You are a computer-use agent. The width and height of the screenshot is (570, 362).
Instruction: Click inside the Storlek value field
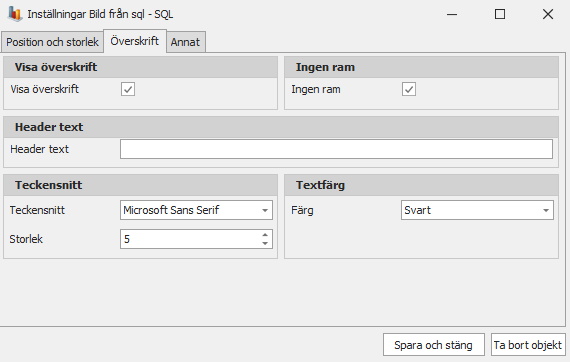[x=190, y=239]
